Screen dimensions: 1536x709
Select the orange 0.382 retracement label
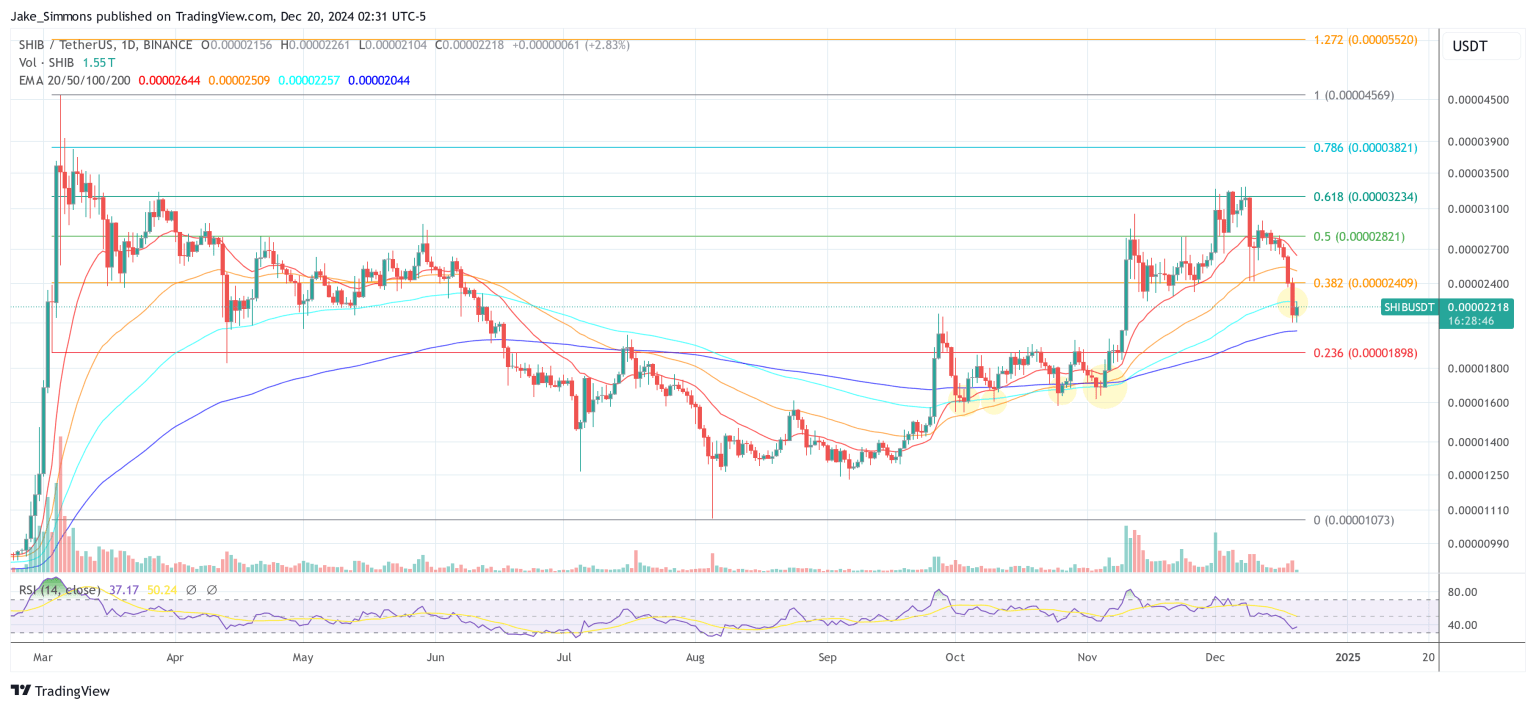1365,282
